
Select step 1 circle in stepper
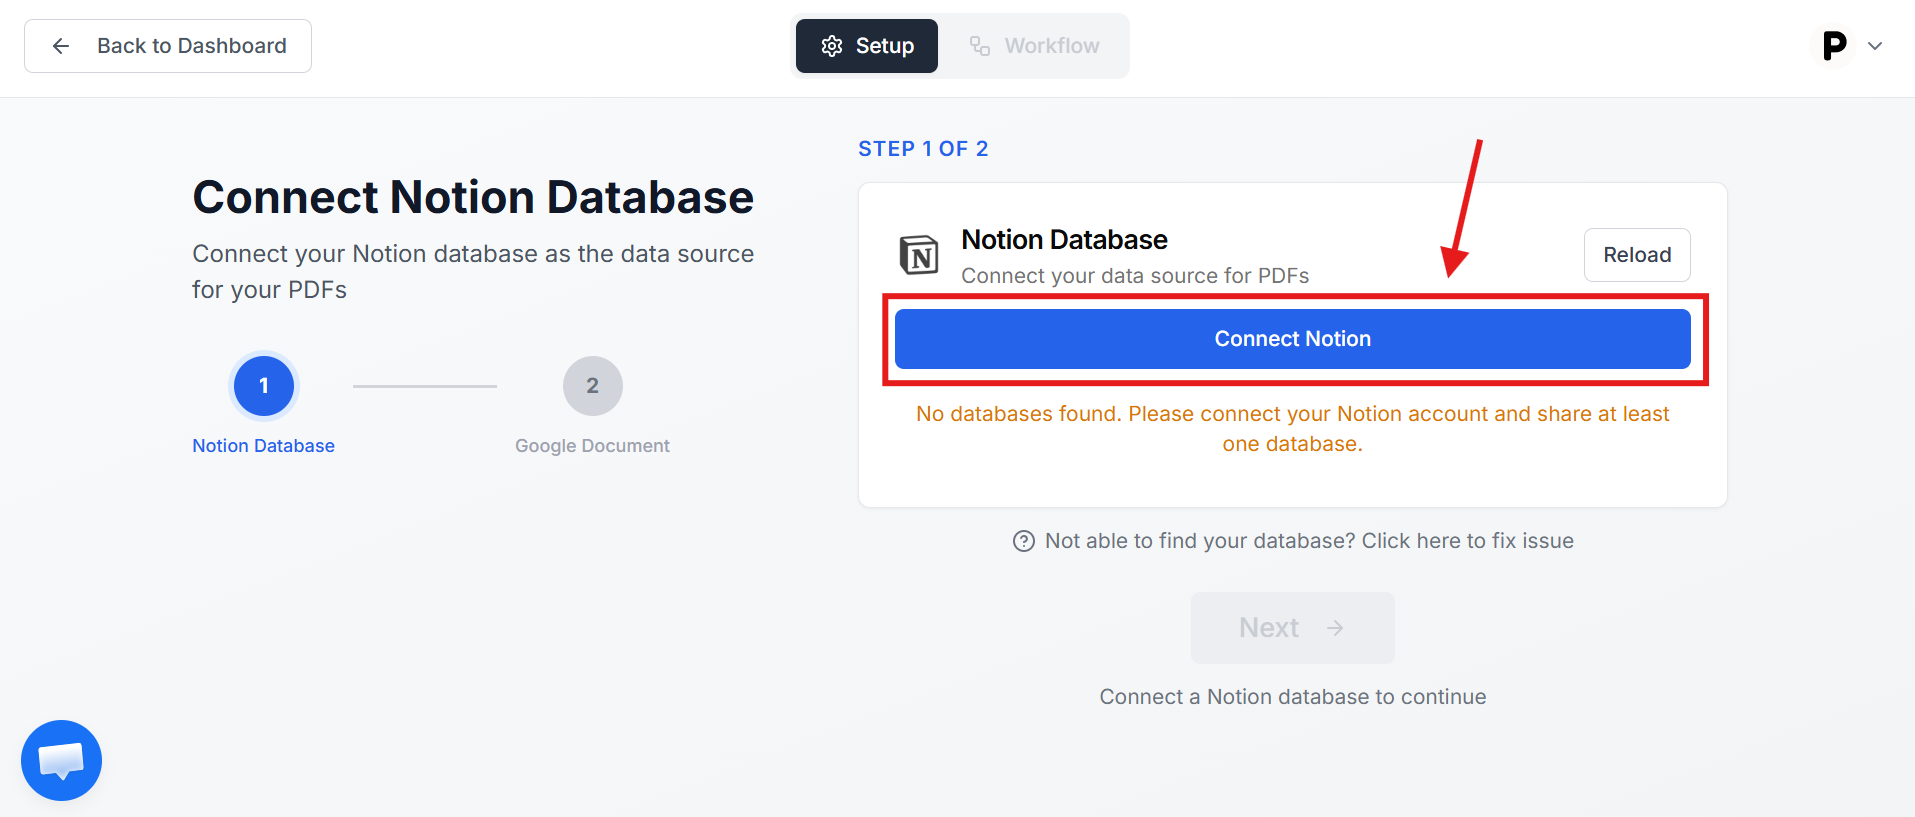[x=264, y=386]
